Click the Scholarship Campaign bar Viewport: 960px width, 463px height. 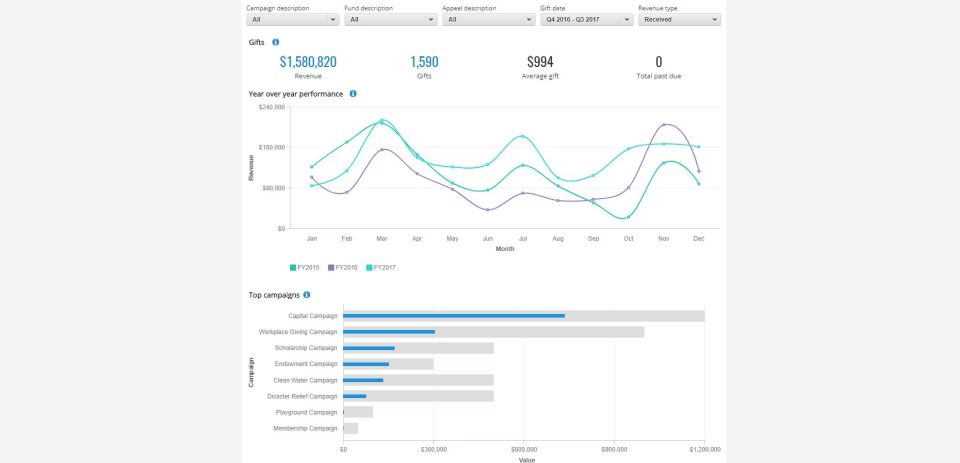(369, 348)
